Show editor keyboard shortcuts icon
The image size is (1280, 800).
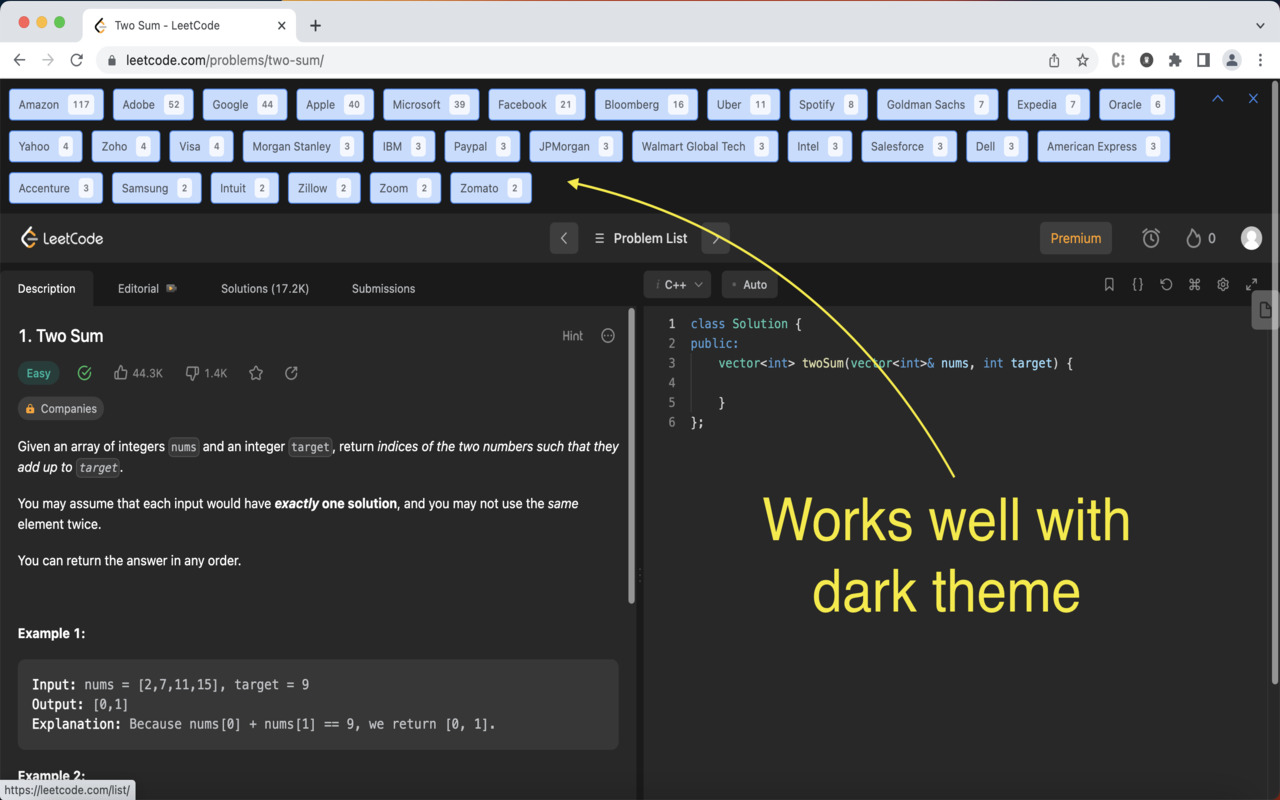(1194, 285)
